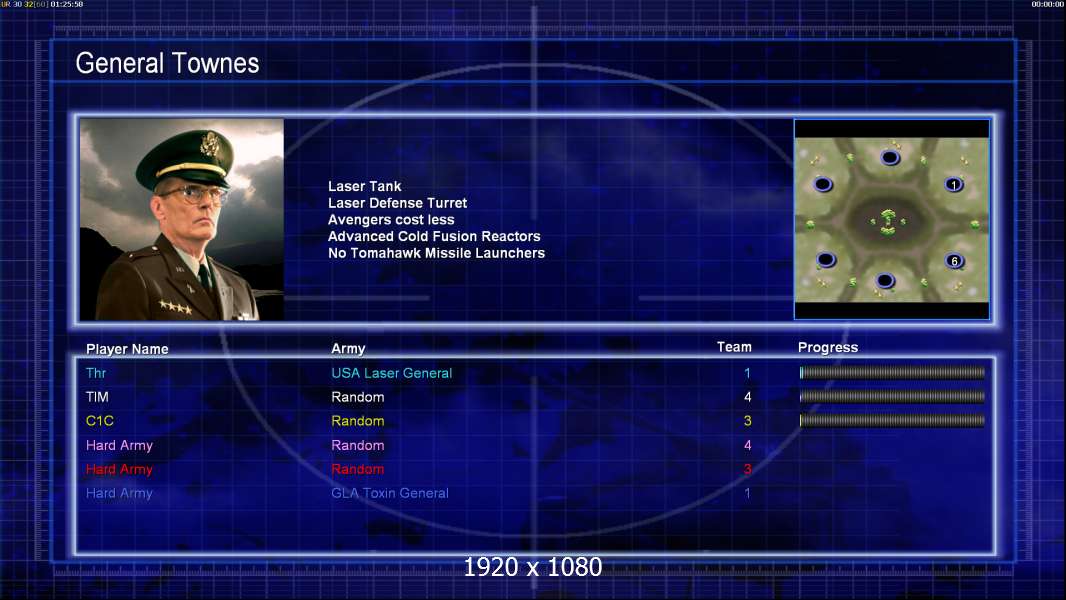Click the TIM loading progress bar
The width and height of the screenshot is (1066, 600).
pyautogui.click(x=892, y=396)
